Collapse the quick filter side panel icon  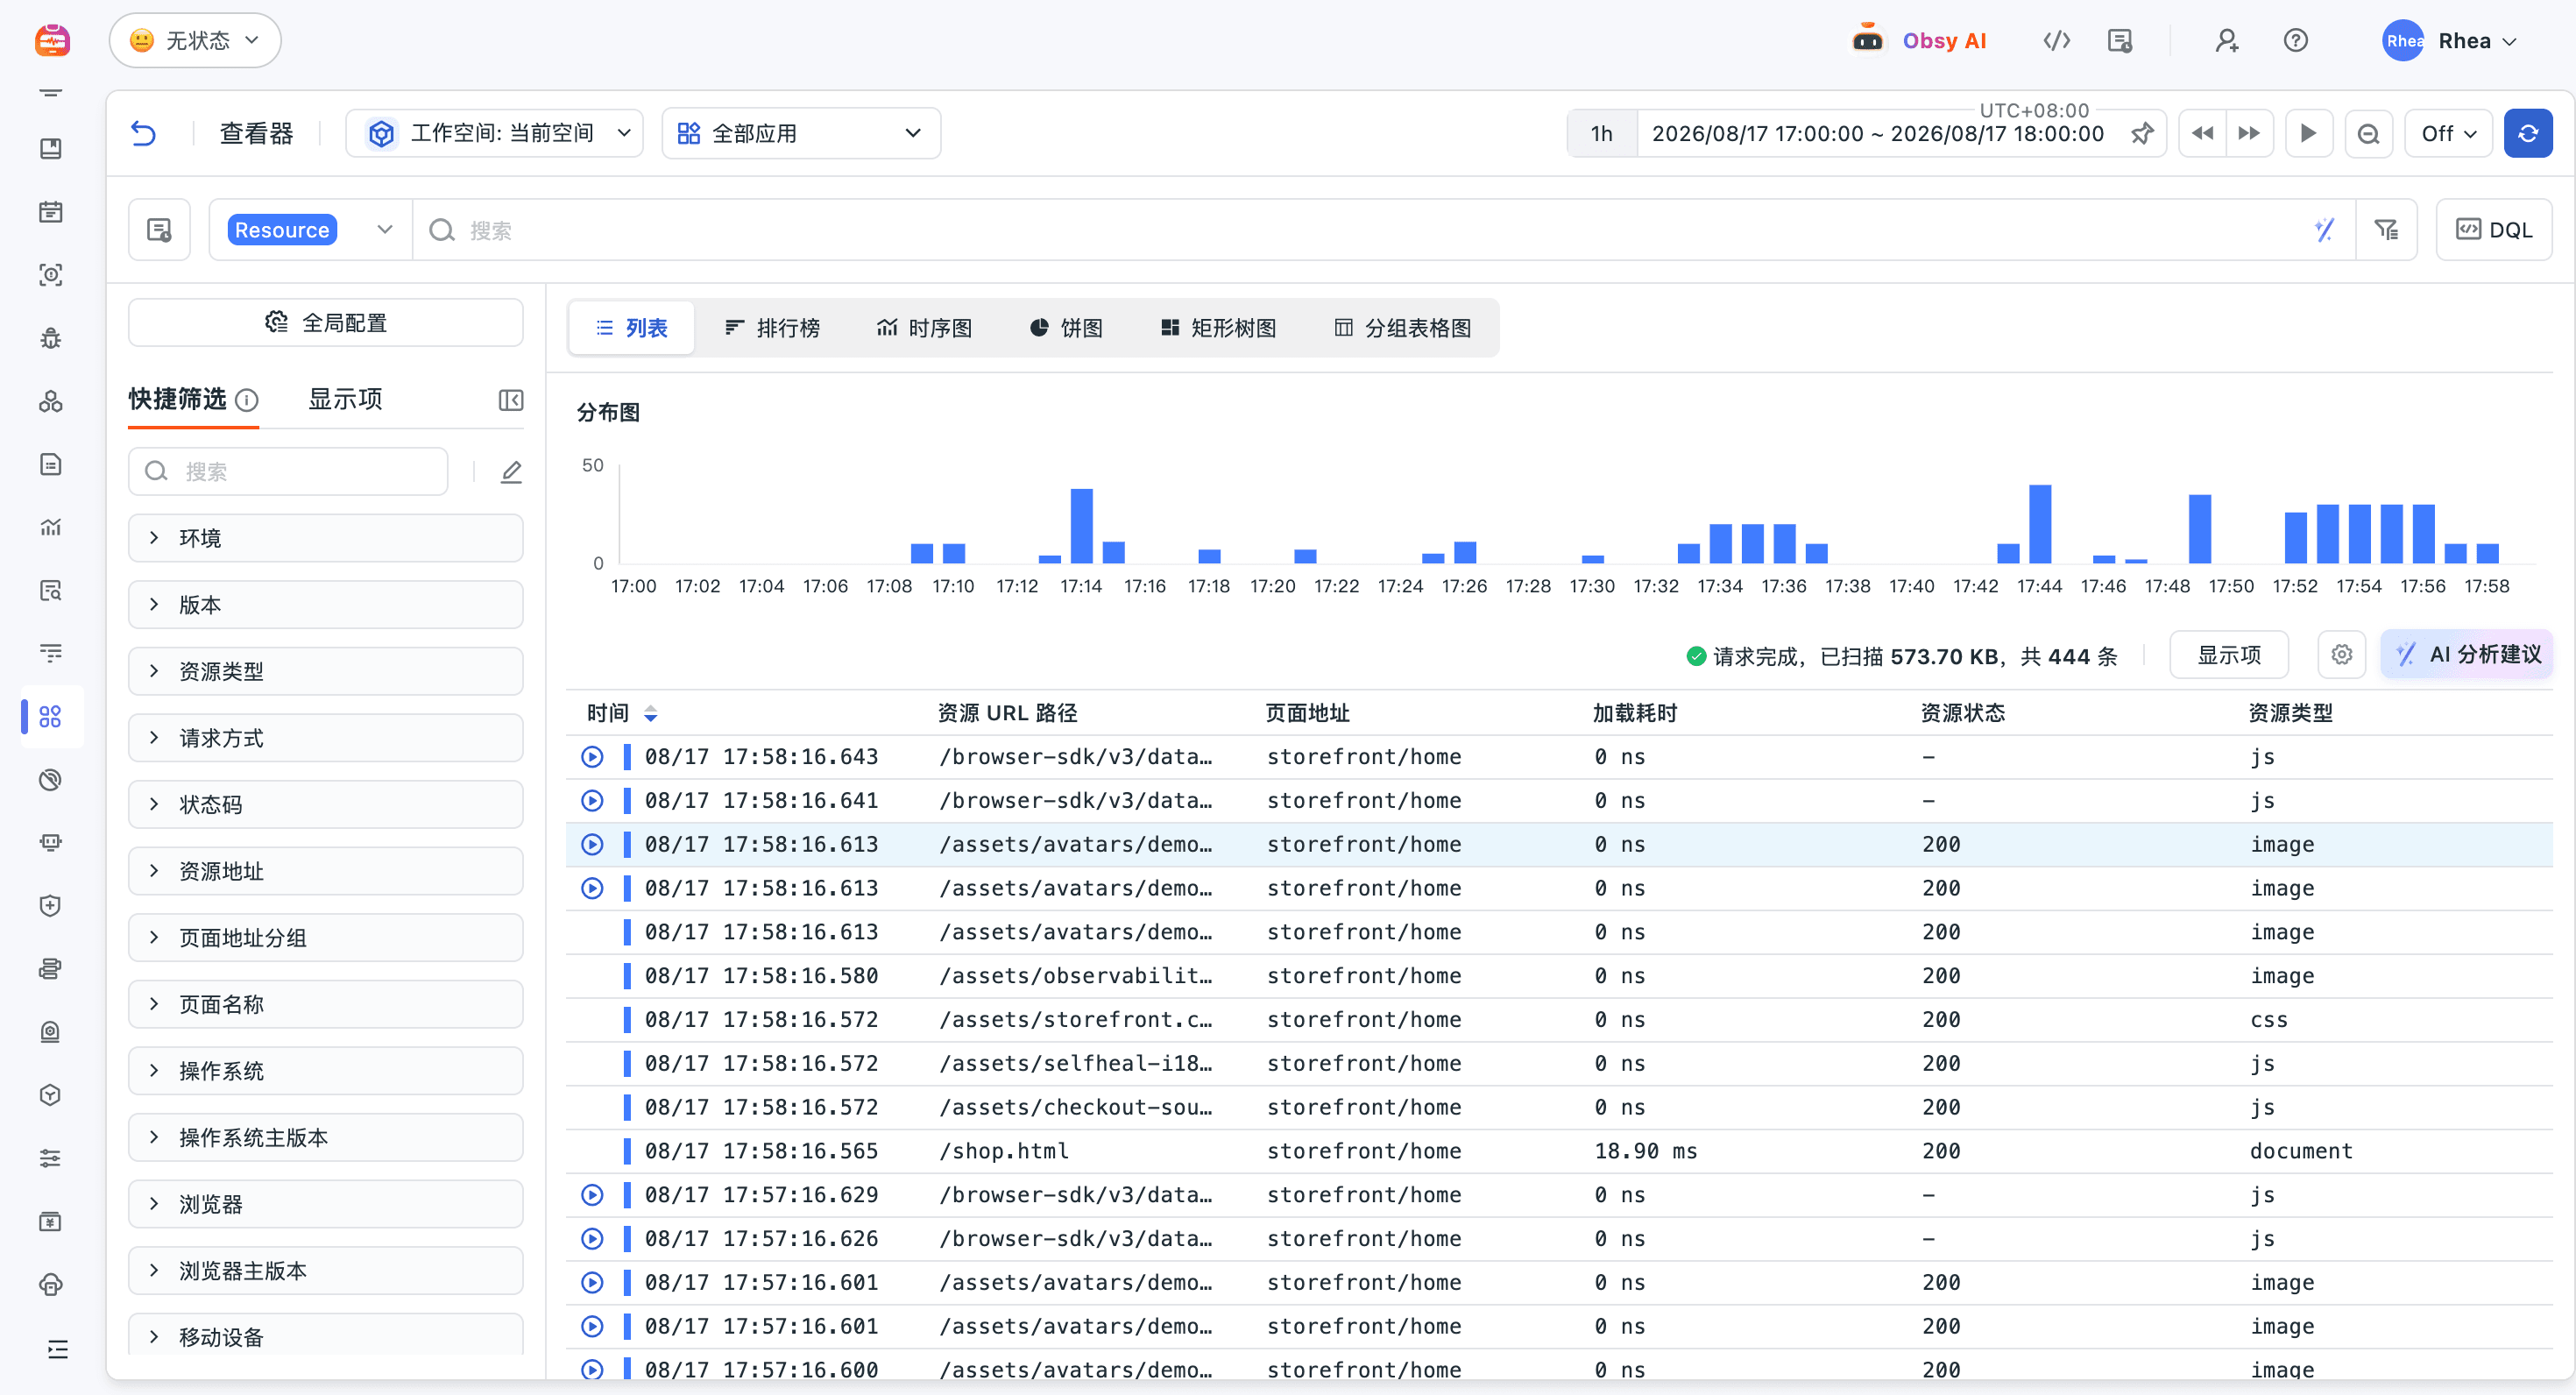point(511,400)
